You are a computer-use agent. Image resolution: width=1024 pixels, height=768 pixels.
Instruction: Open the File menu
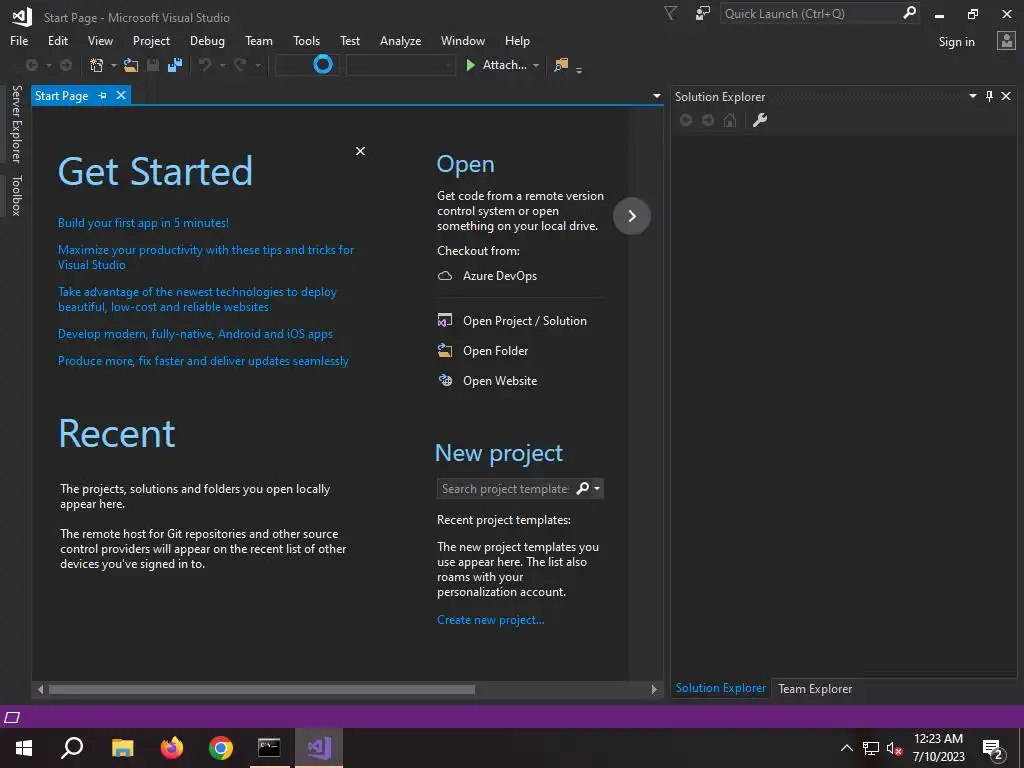pyautogui.click(x=19, y=40)
